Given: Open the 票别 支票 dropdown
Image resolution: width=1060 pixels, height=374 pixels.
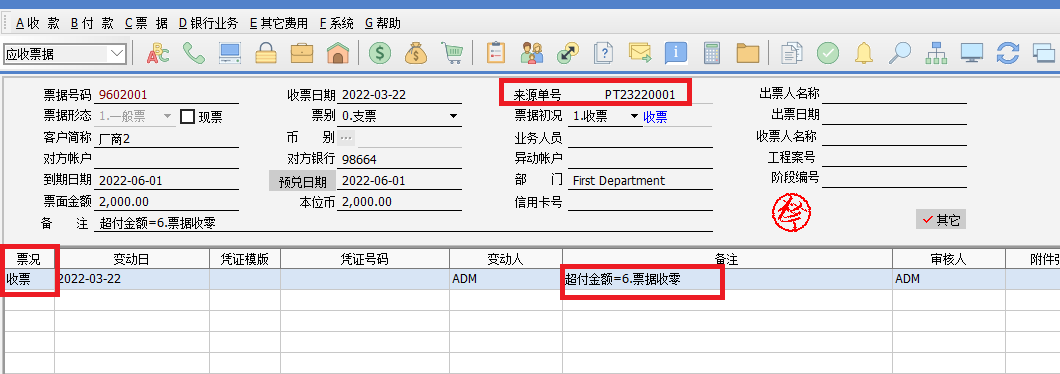Looking at the screenshot, I should [x=453, y=117].
